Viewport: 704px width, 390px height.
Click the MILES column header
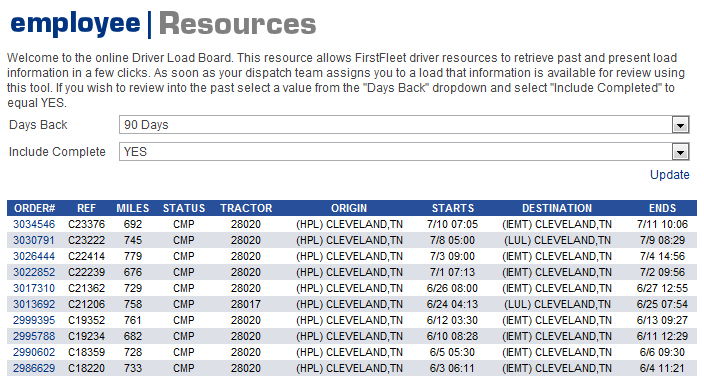132,208
